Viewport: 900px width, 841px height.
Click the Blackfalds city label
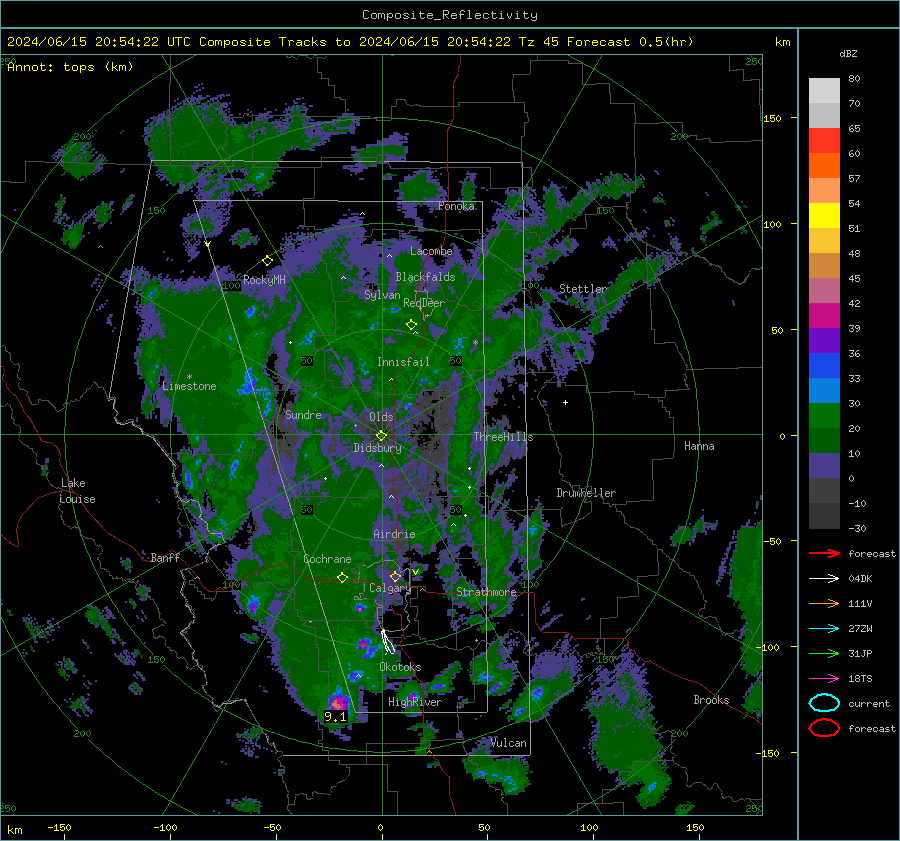(425, 277)
